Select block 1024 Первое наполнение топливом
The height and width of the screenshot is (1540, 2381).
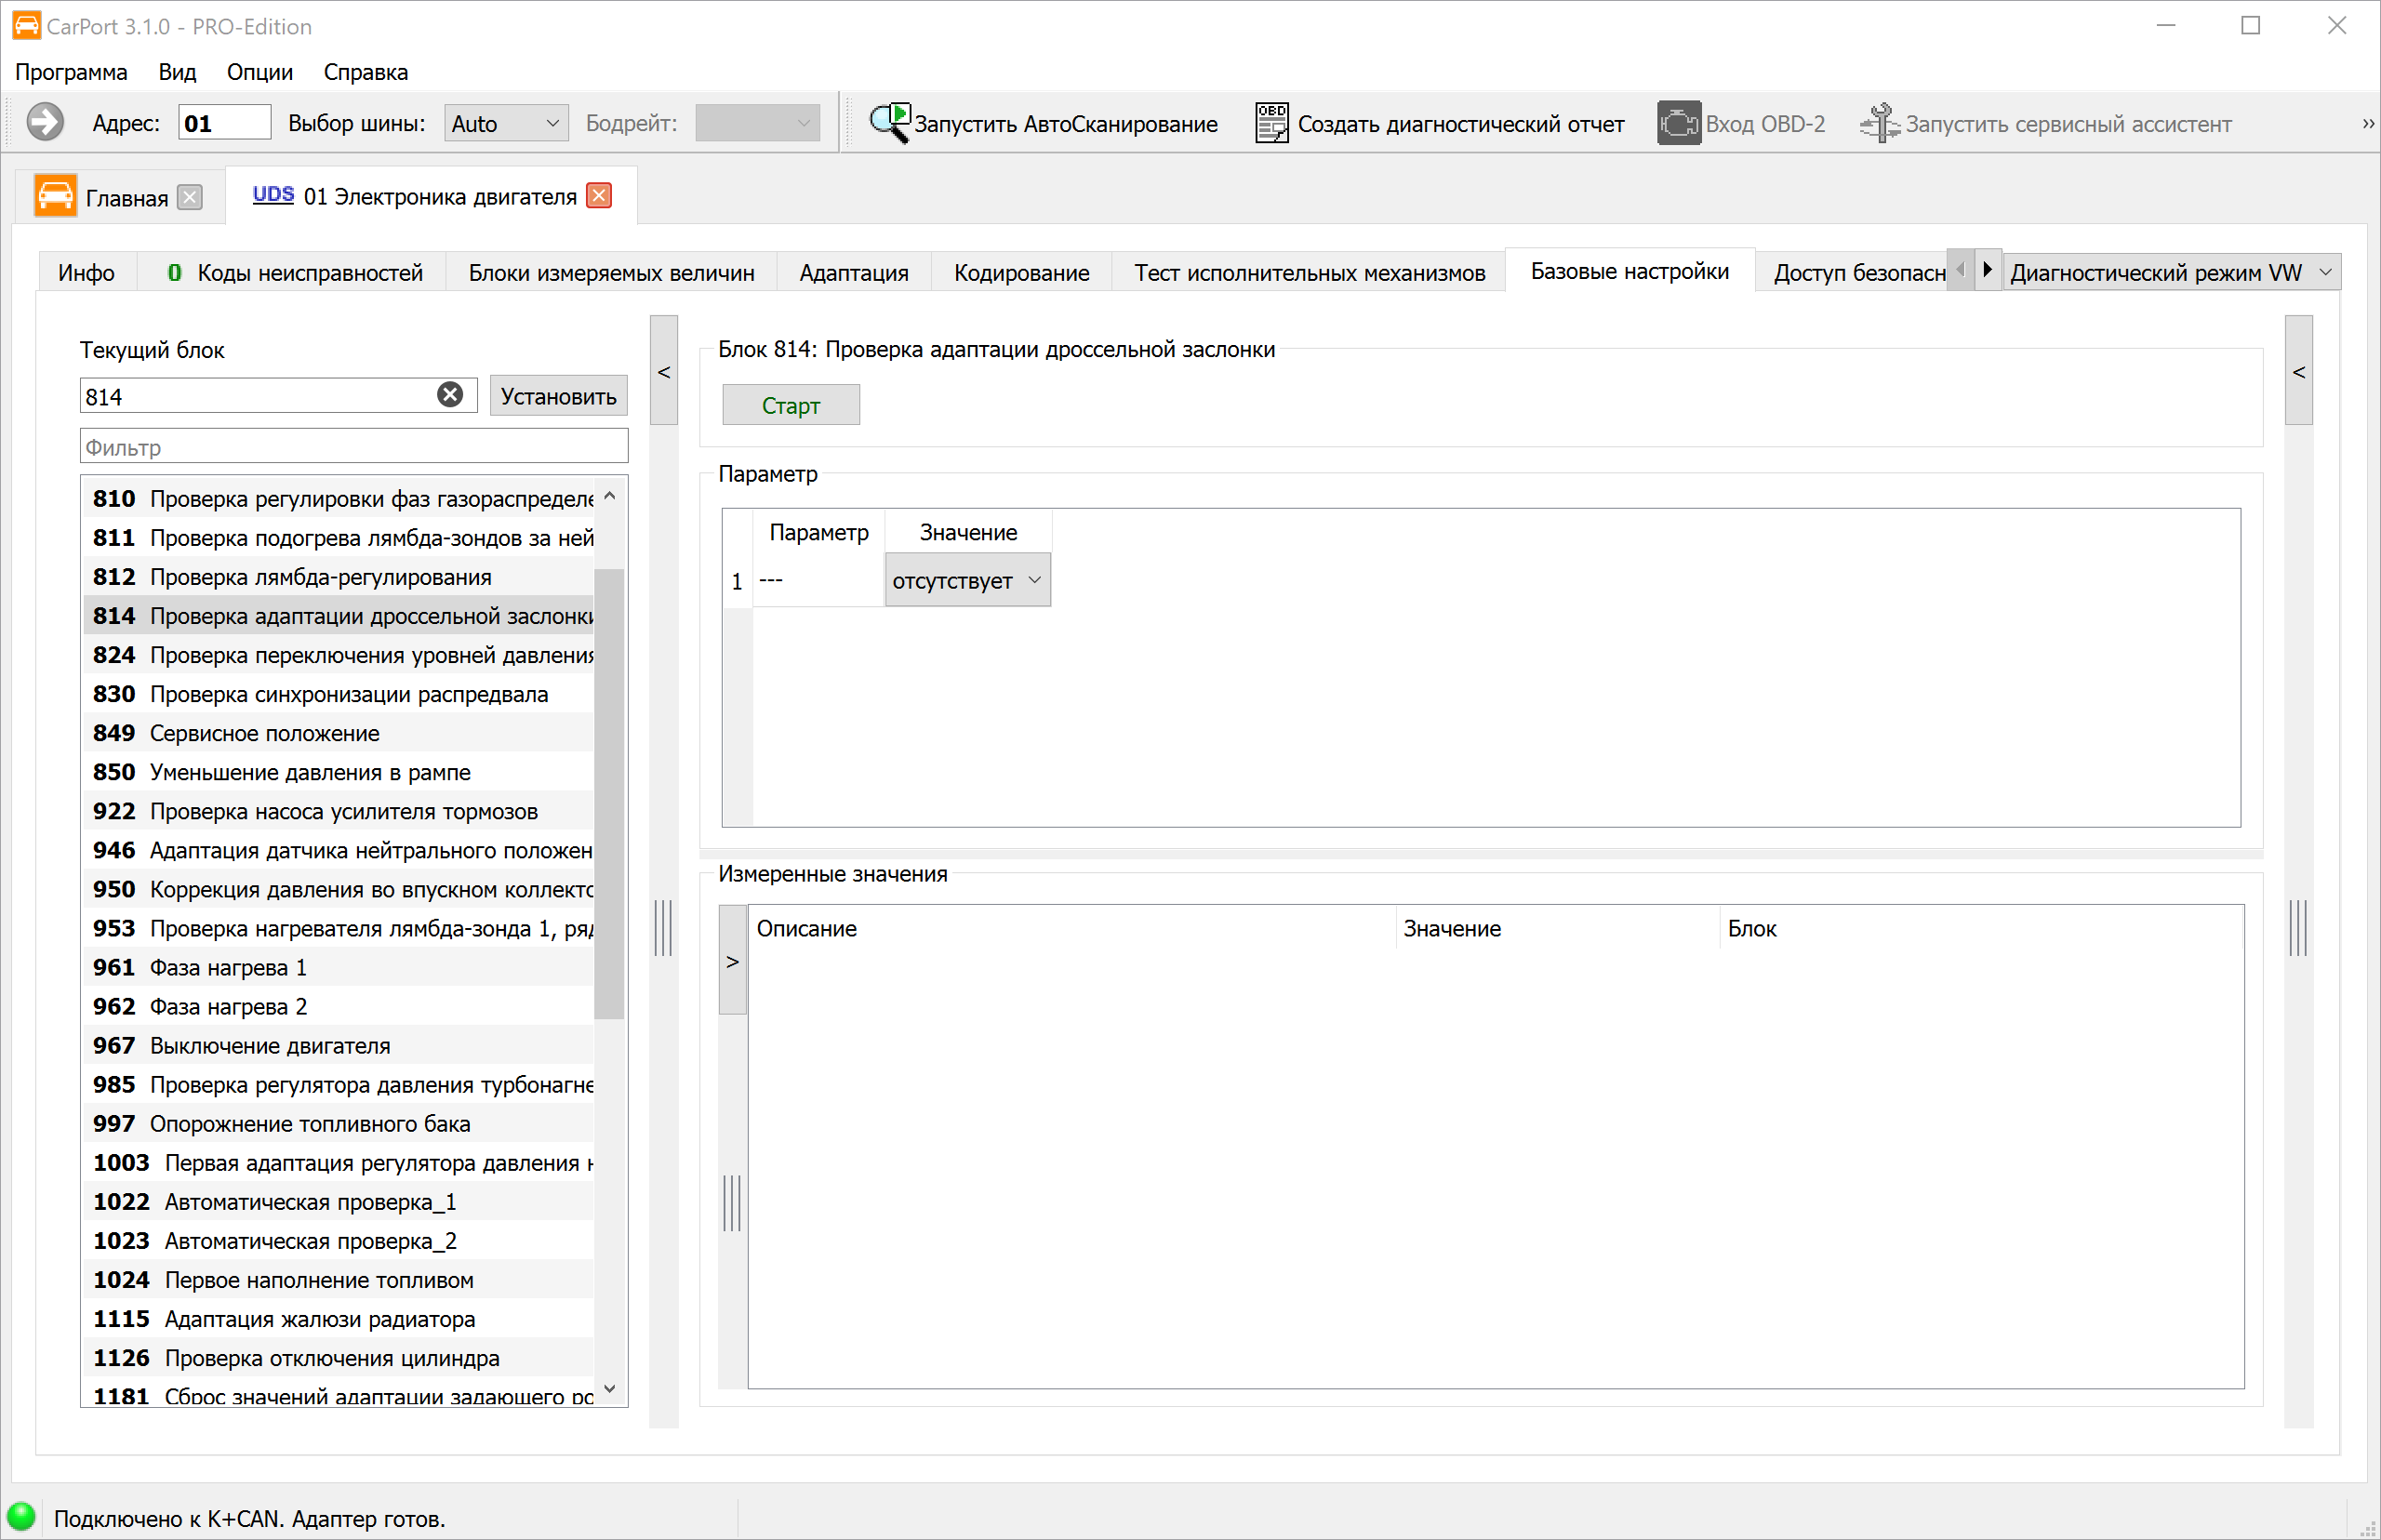pos(338,1279)
